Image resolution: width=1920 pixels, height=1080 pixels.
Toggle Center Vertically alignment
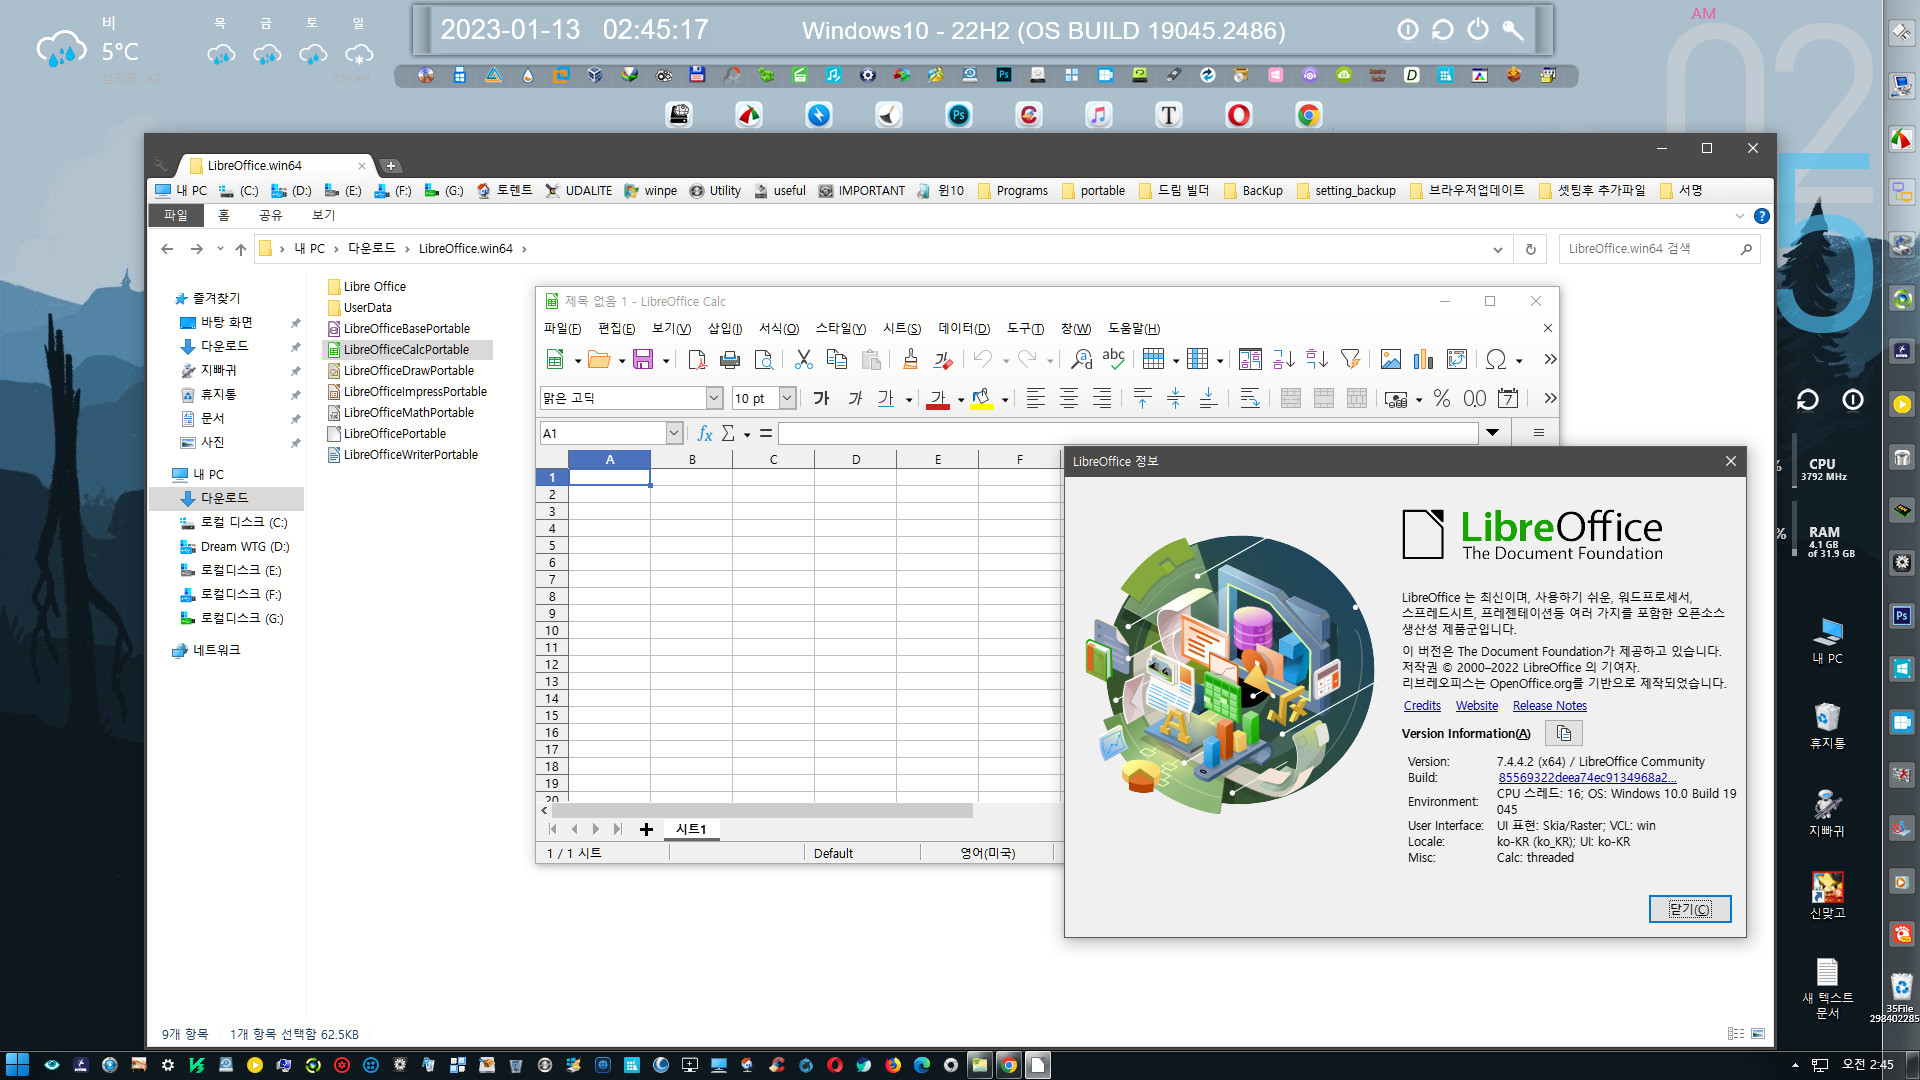click(1175, 399)
